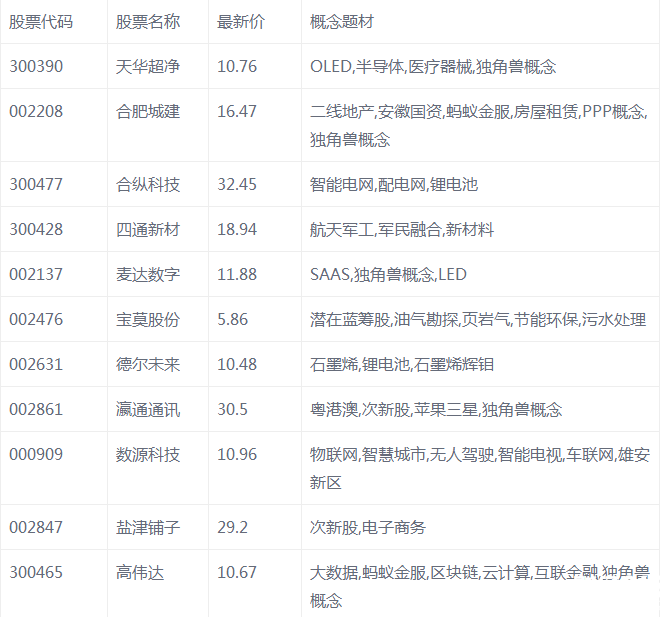Select stock code 002208
669x617 pixels.
coord(36,112)
